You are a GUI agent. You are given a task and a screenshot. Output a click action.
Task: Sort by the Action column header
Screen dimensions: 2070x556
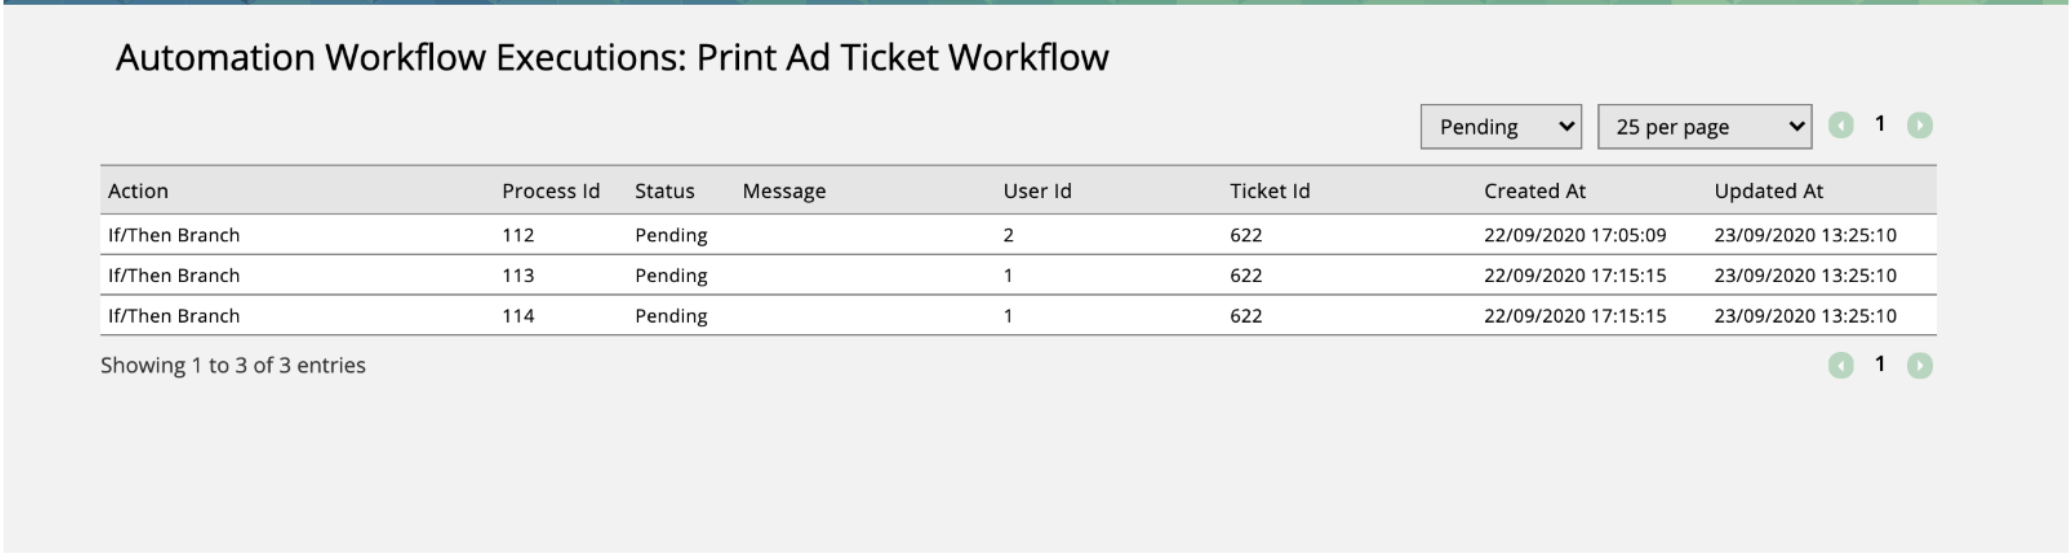tap(138, 191)
